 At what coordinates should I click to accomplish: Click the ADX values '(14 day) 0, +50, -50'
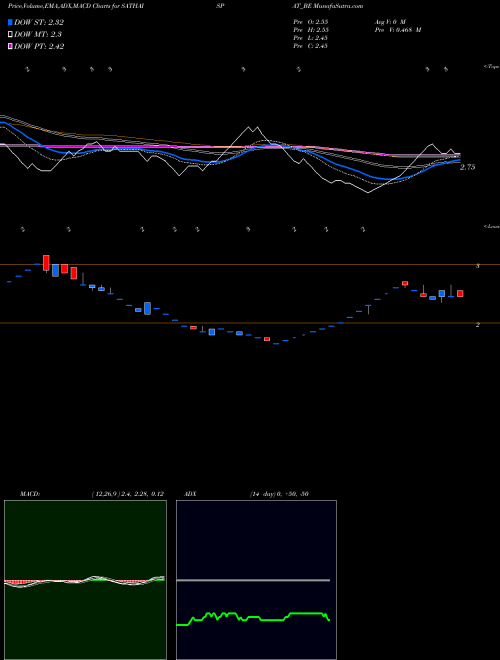[x=279, y=494]
